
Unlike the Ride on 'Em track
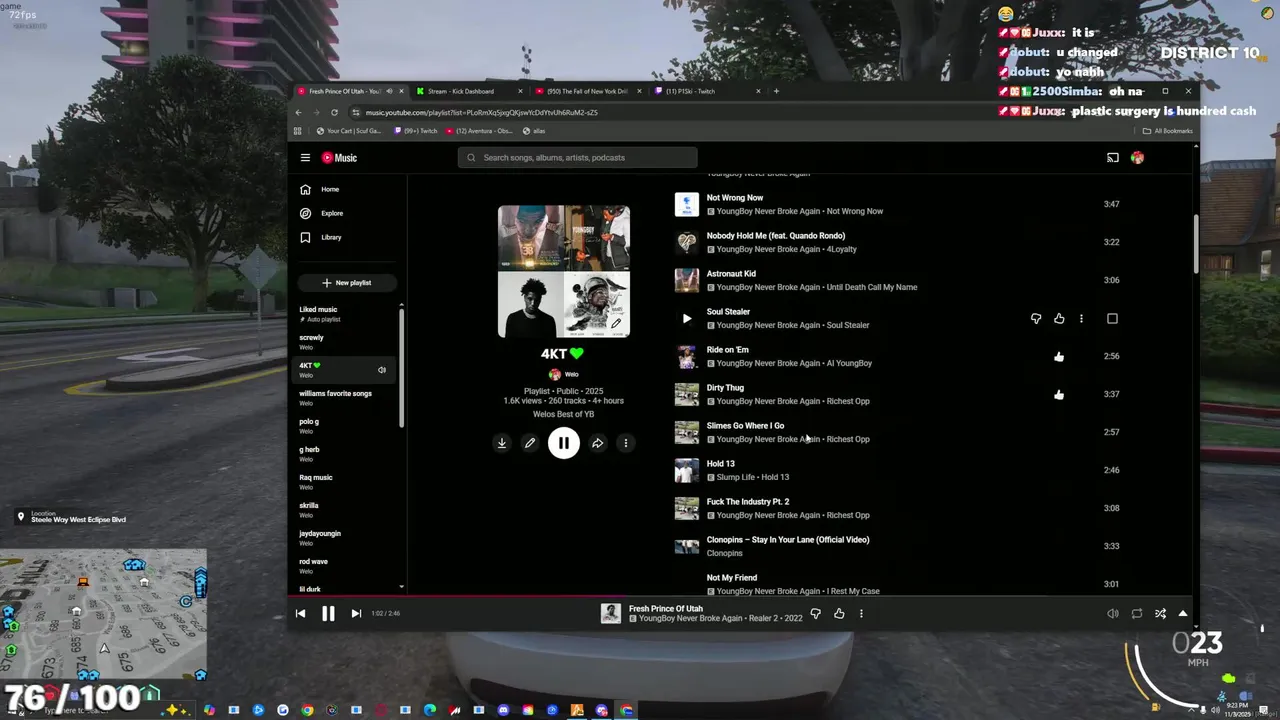pyautogui.click(x=1059, y=356)
